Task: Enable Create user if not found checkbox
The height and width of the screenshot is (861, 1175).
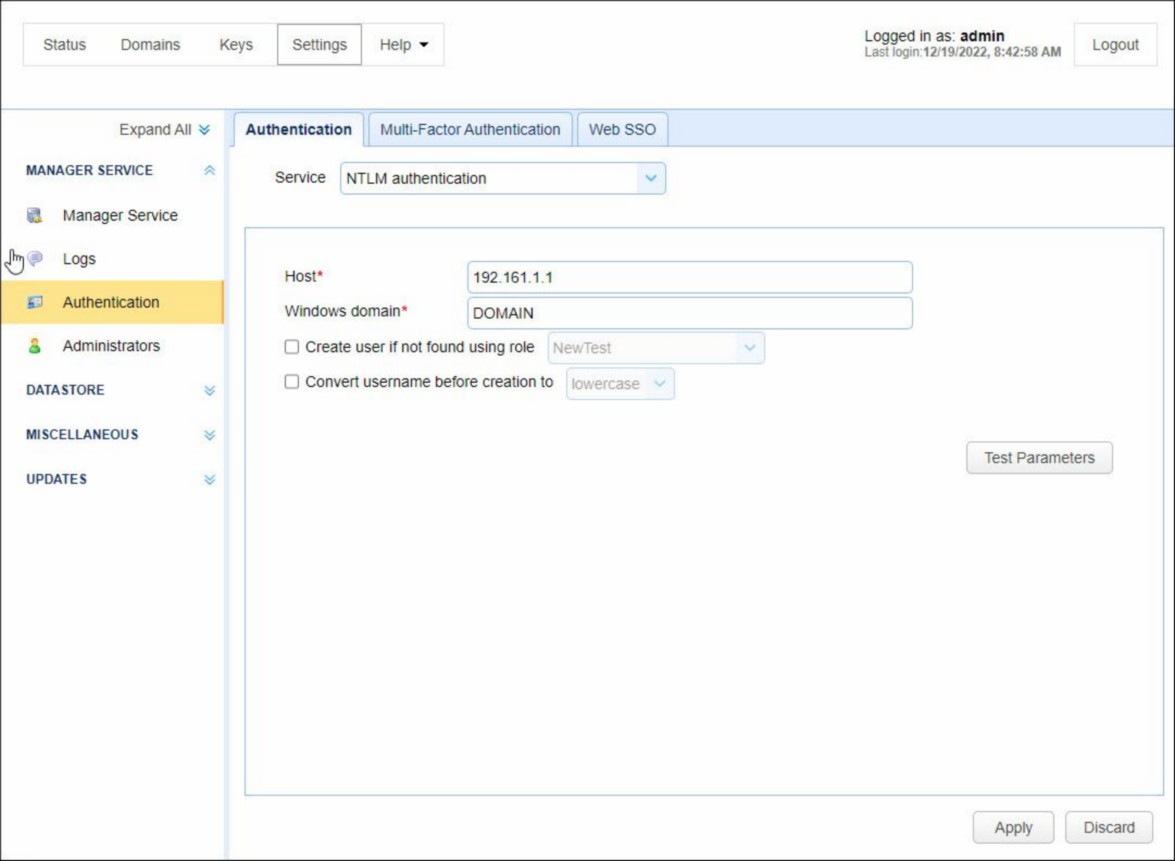Action: coord(292,347)
